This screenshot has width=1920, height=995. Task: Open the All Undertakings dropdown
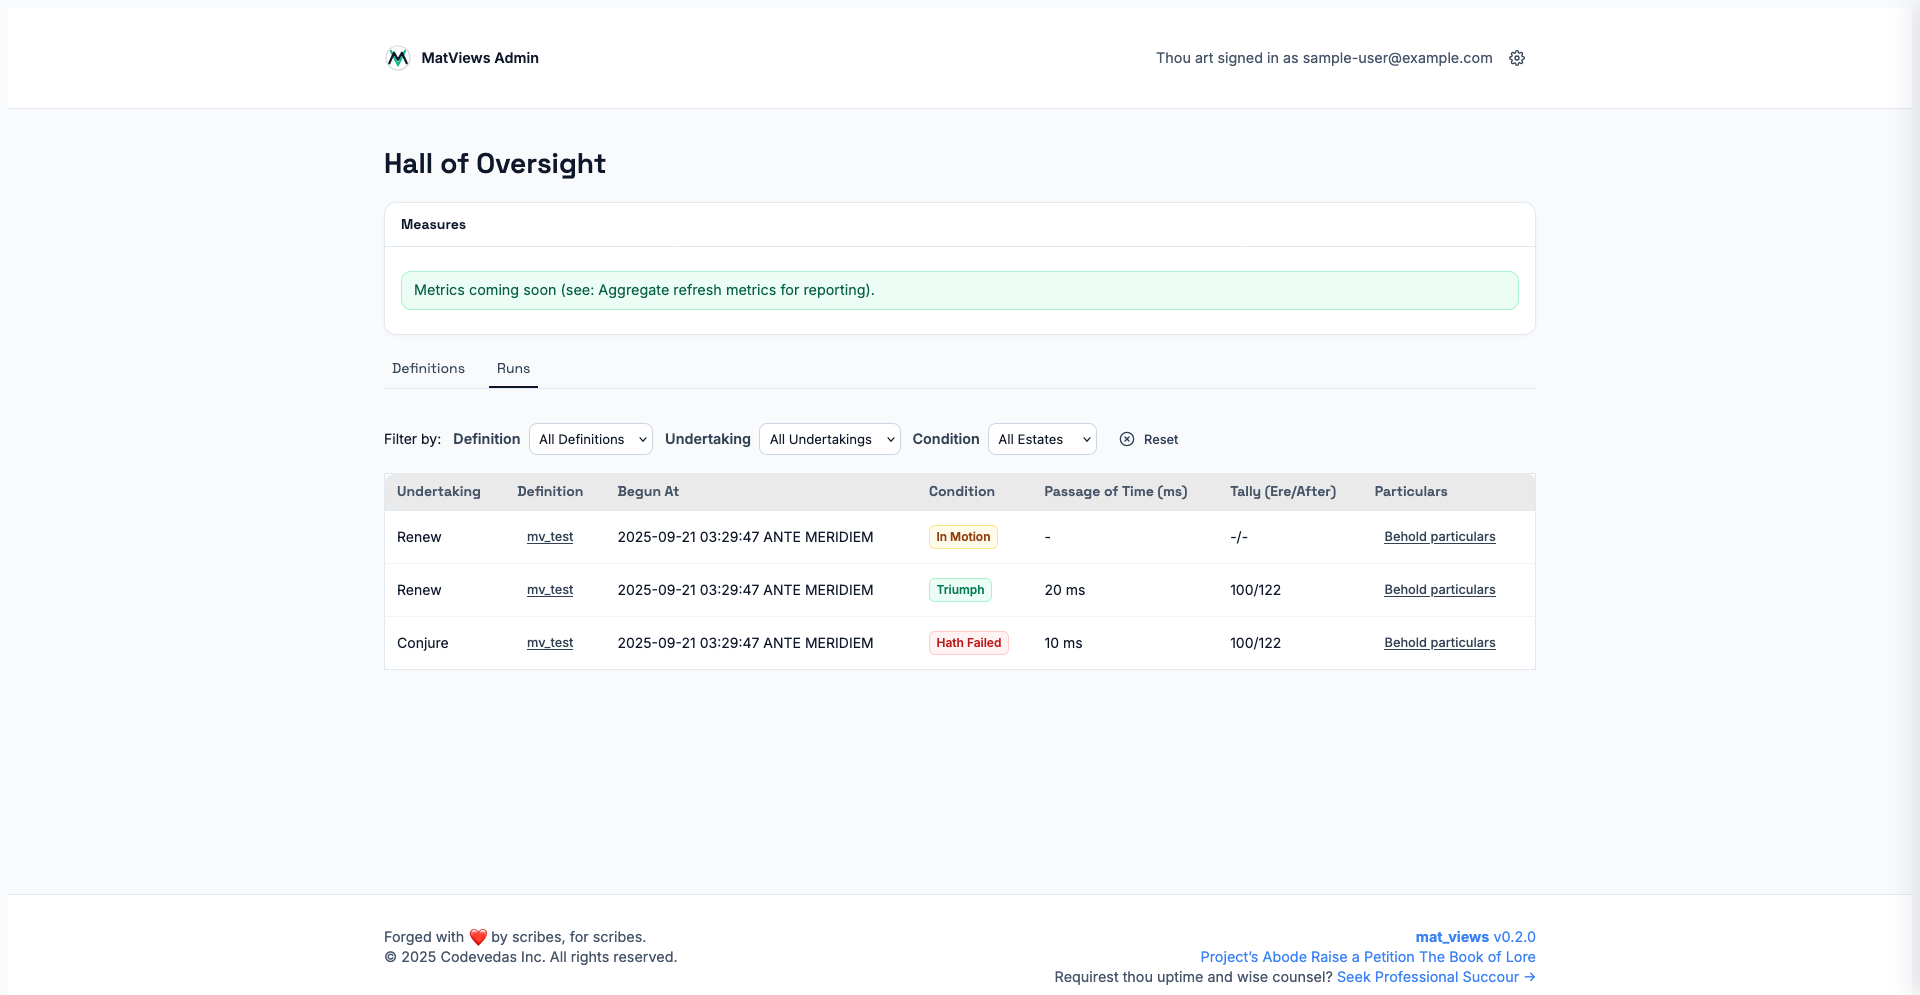[829, 439]
